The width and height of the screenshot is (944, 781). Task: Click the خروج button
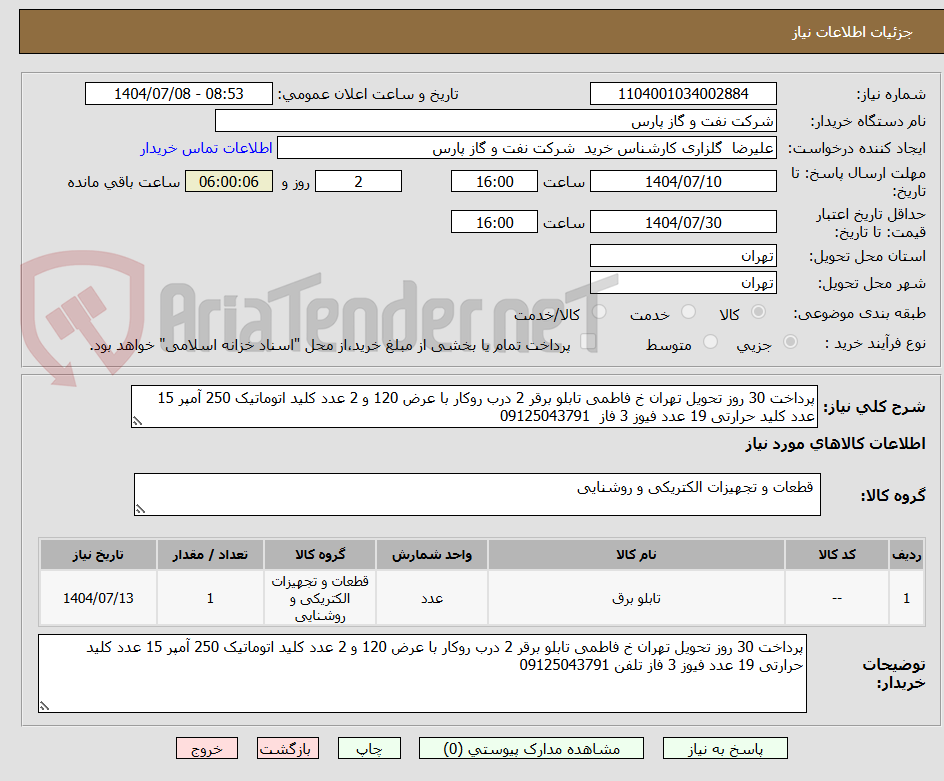(207, 748)
